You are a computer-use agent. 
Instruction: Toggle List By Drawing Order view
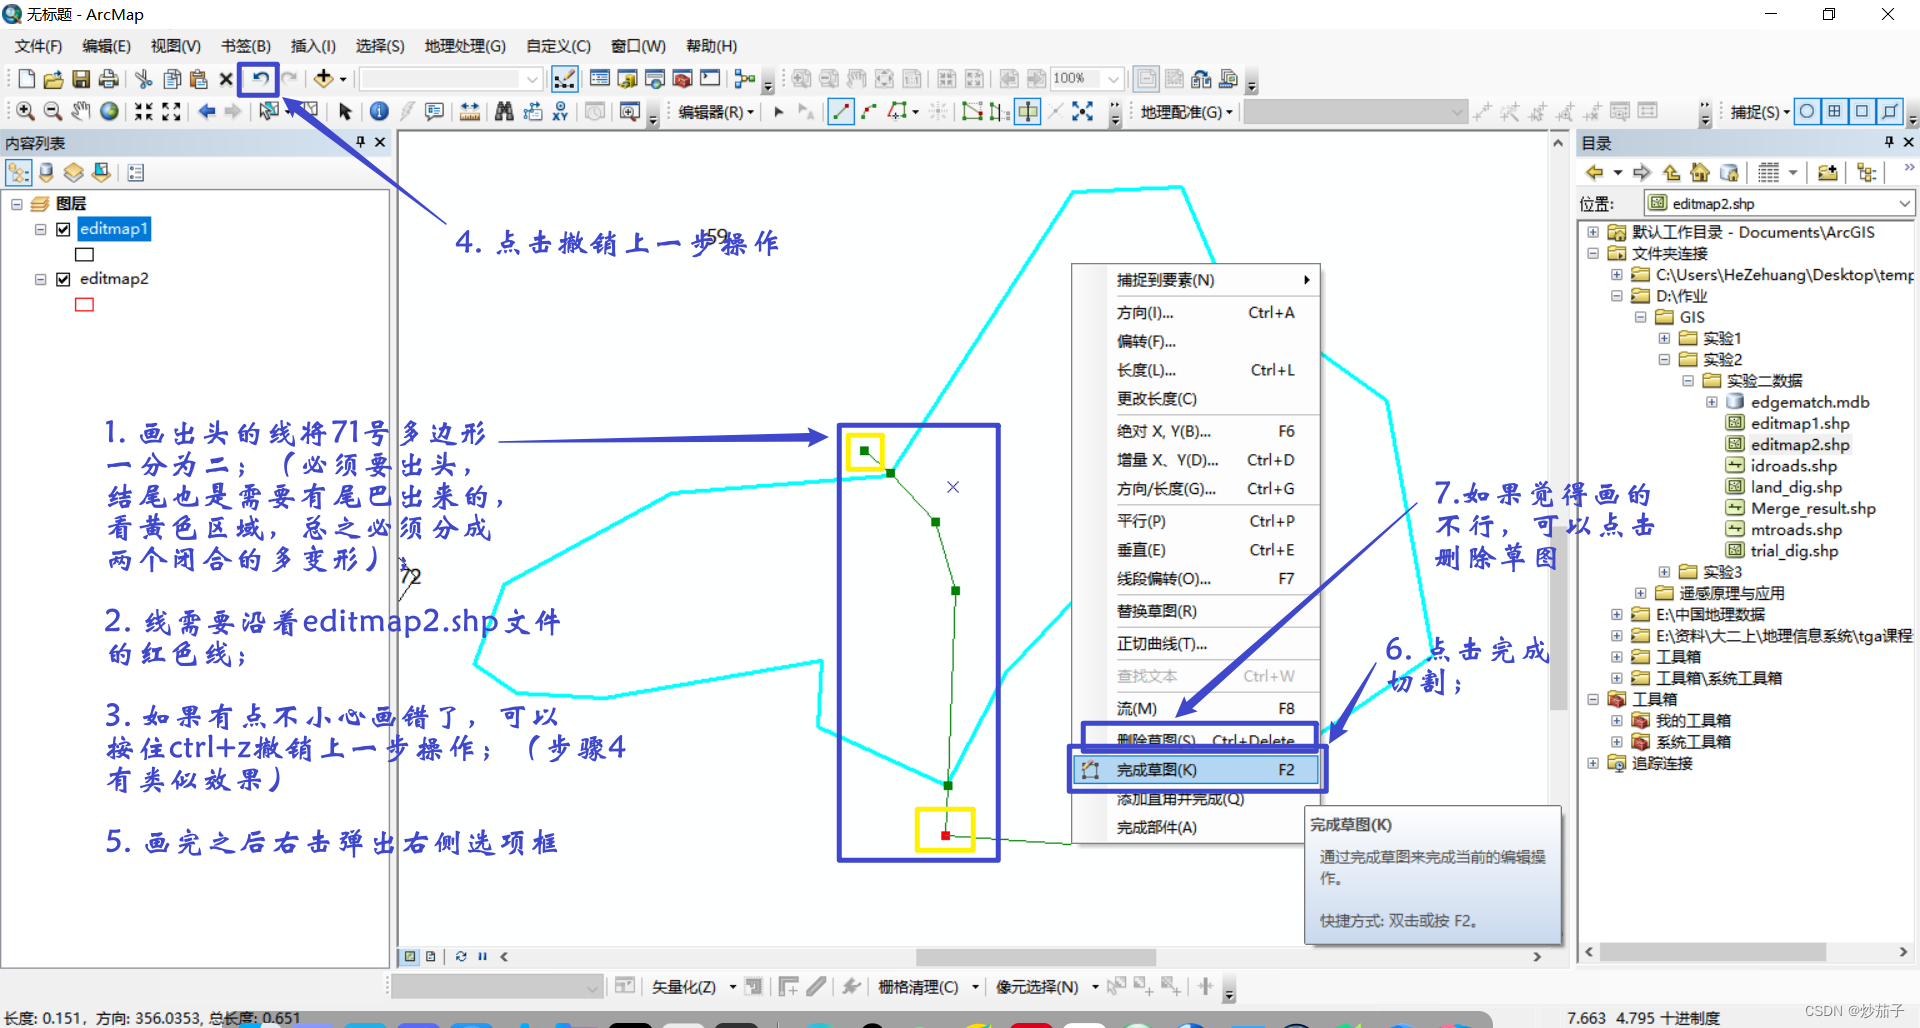(19, 173)
